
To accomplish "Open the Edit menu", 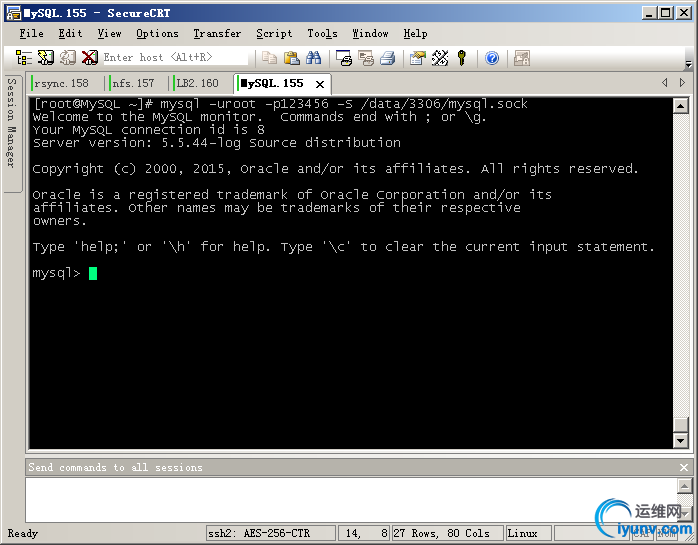I will click(70, 33).
